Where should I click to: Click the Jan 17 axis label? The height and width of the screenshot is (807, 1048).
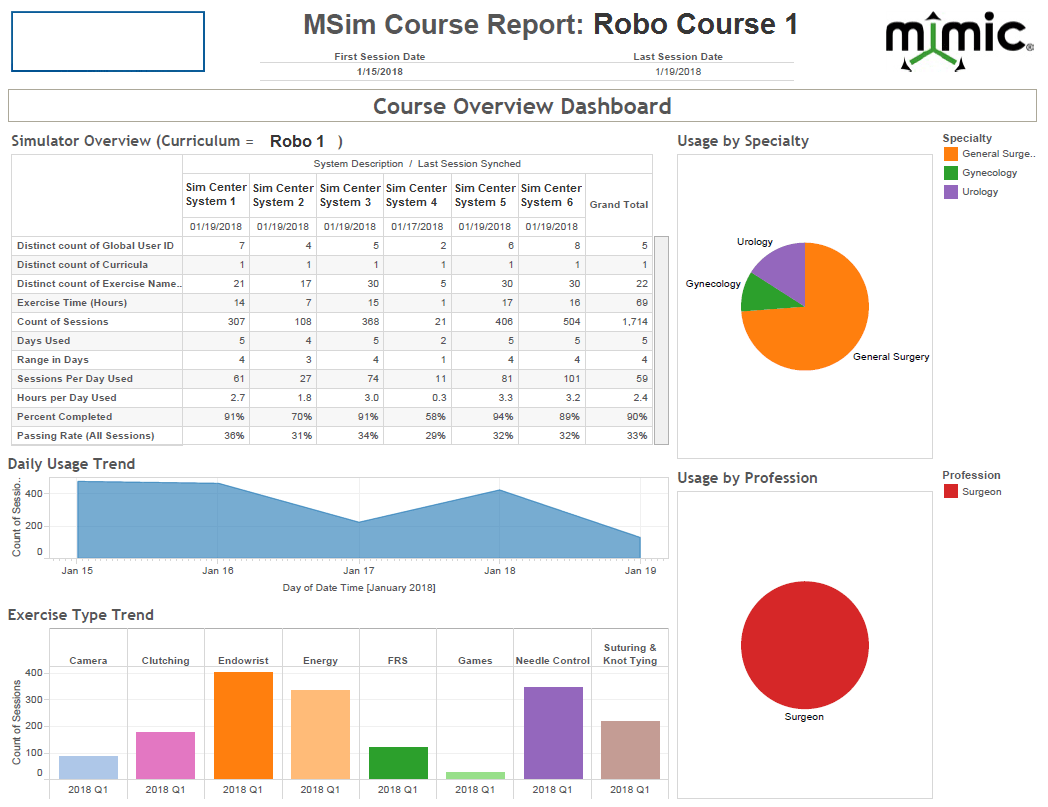[x=359, y=570]
